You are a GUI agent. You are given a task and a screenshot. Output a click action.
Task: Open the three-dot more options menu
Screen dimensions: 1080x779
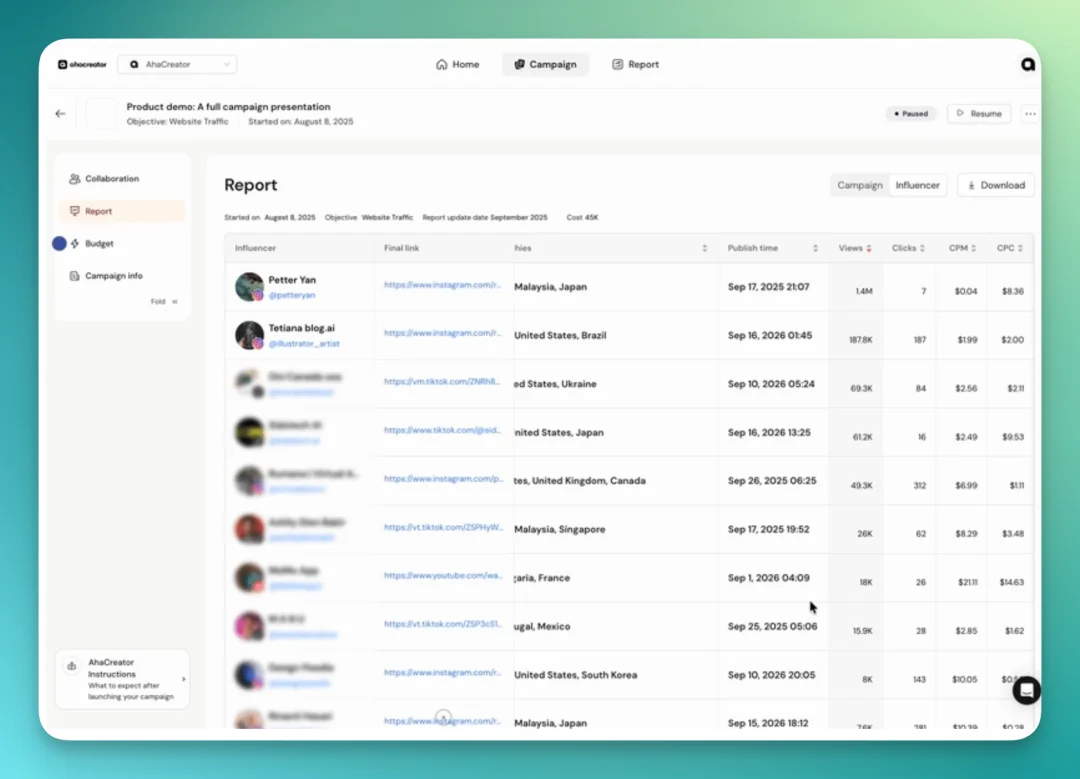tap(1030, 114)
